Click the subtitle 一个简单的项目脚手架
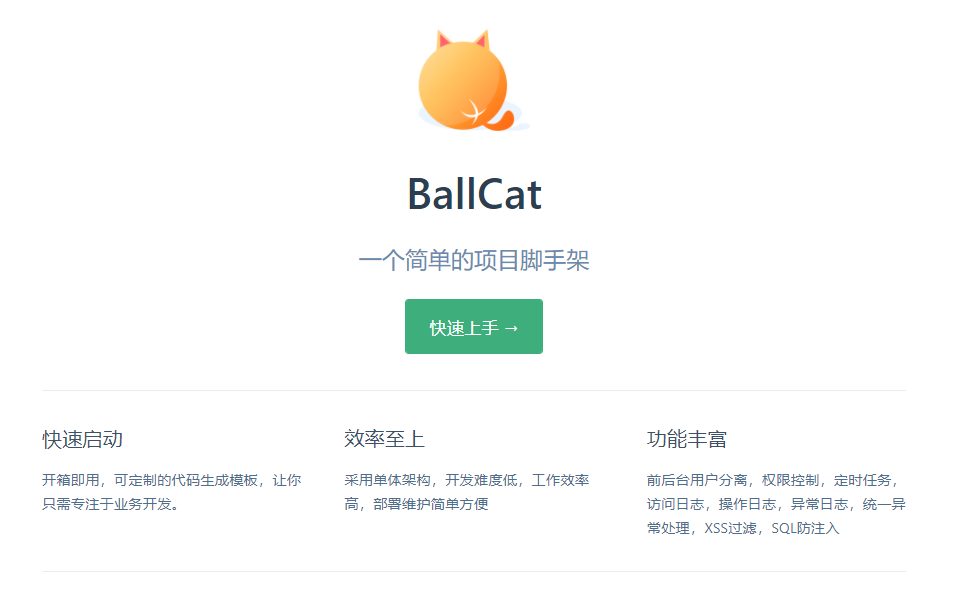 click(x=474, y=260)
